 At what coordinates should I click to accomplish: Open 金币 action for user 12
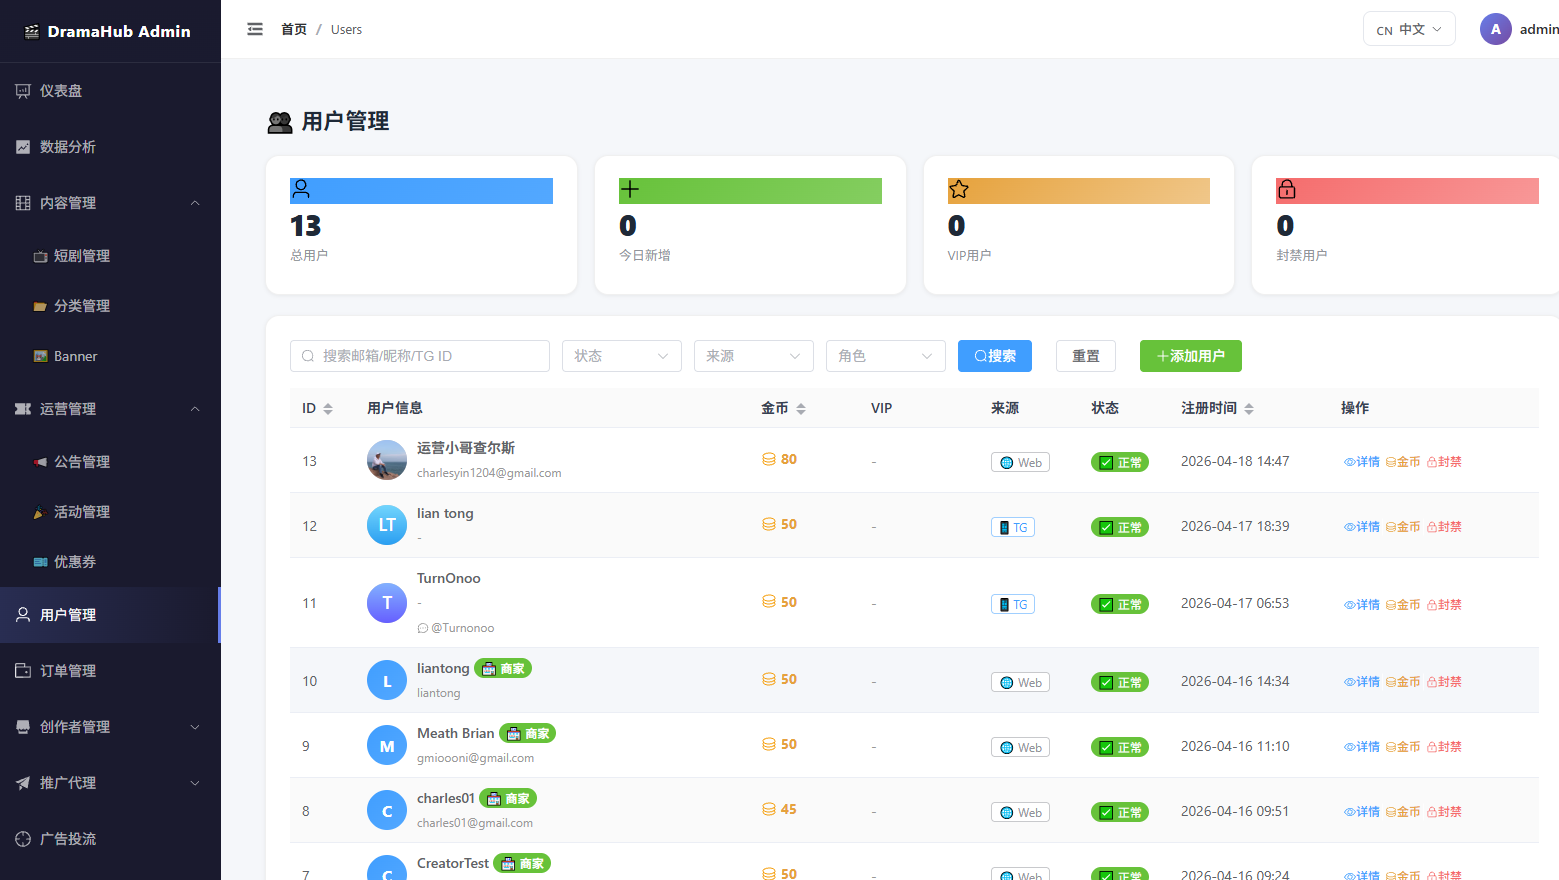(x=1403, y=527)
